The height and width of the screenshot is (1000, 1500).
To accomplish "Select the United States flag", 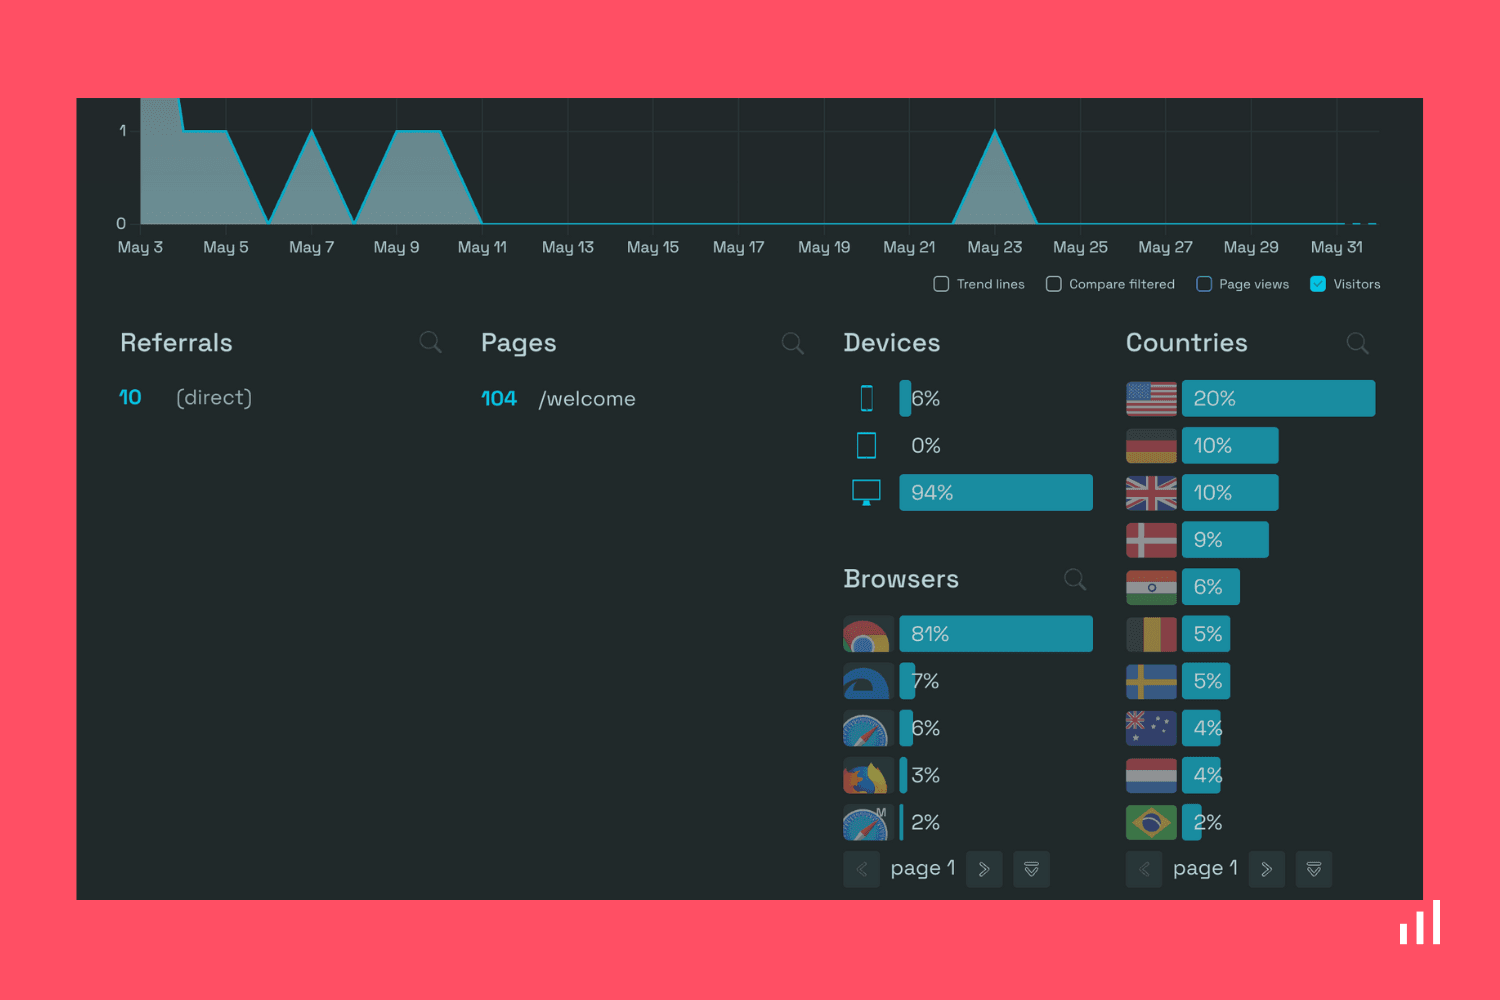I will point(1151,398).
